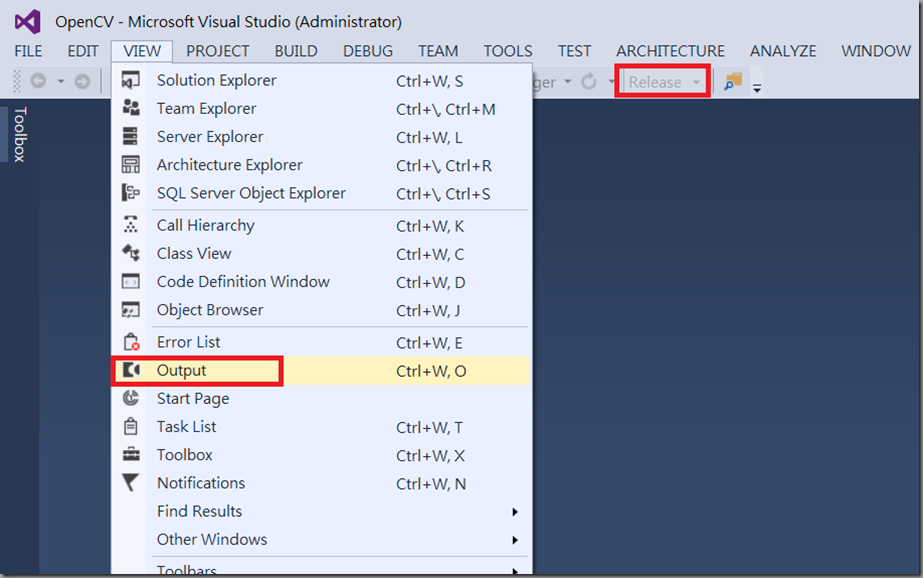Click the Call Hierarchy icon
This screenshot has height=578, width=923.
[x=131, y=225]
